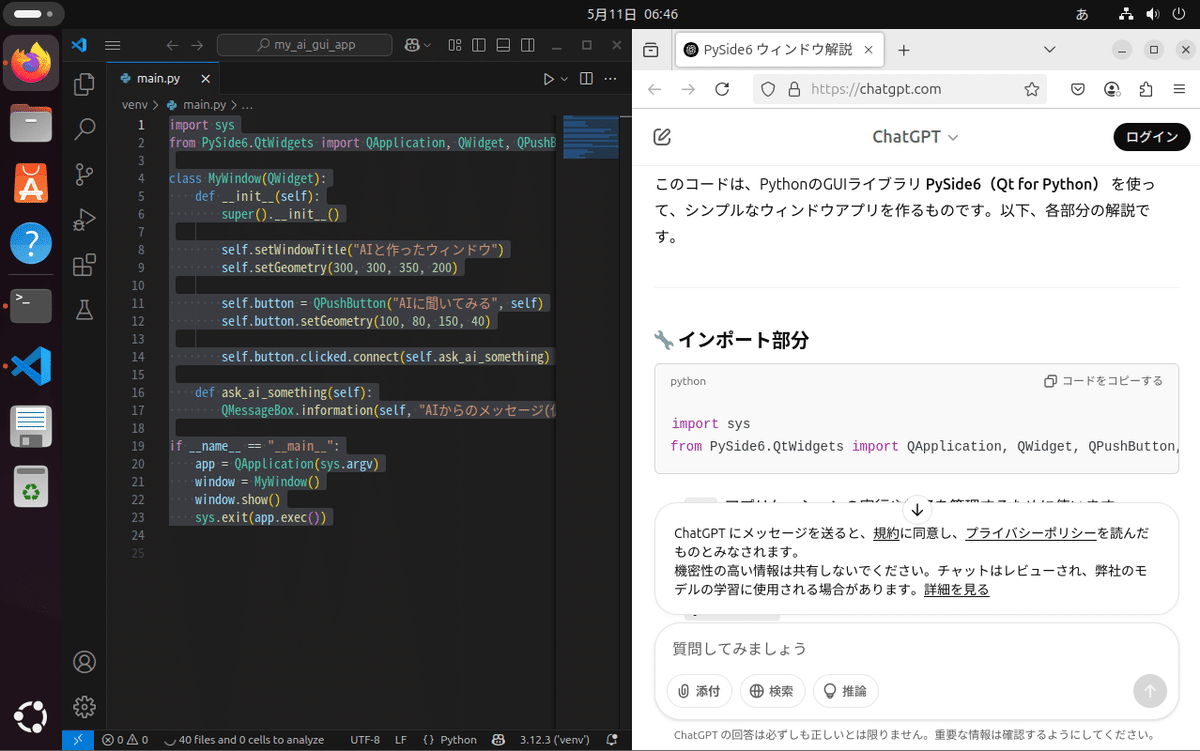Click the 添付 attach button in ChatGPT
This screenshot has width=1200, height=751.
point(698,691)
